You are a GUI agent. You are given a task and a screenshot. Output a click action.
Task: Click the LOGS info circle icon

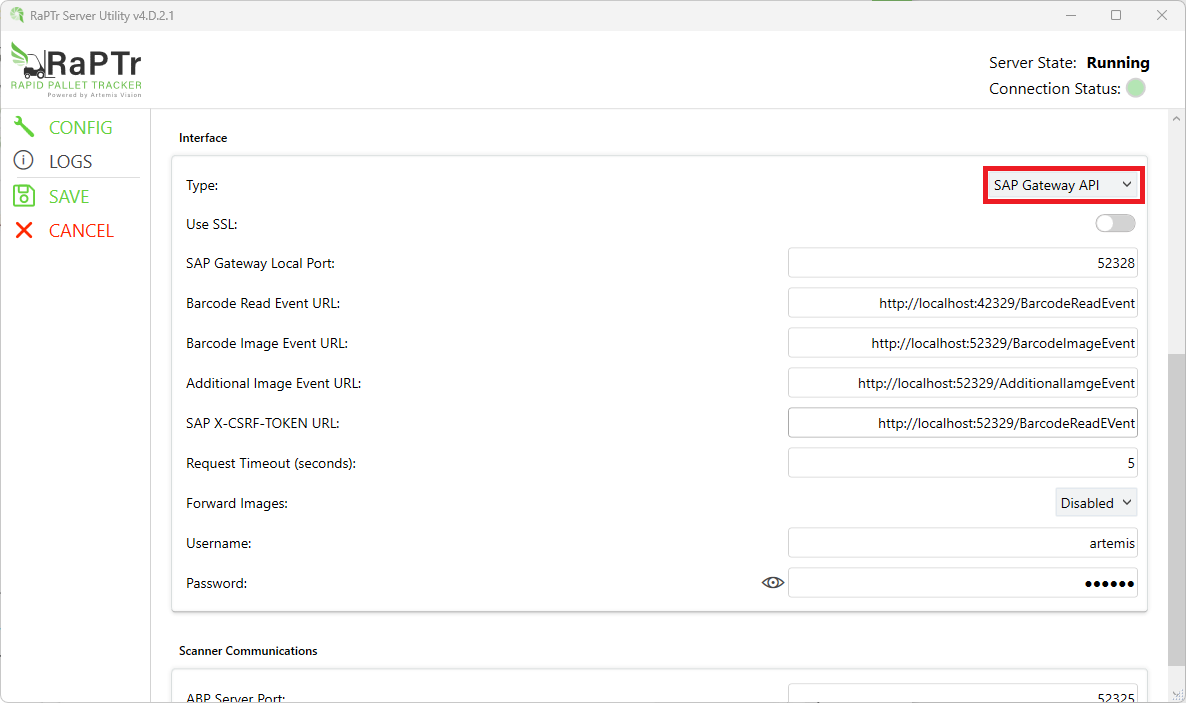[24, 161]
